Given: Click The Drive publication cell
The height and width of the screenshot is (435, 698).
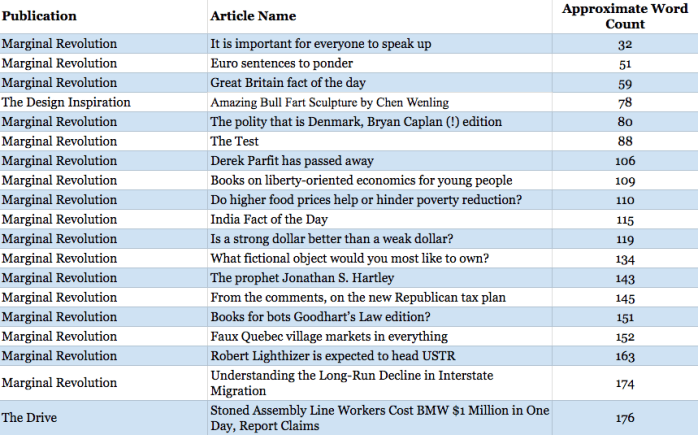Looking at the screenshot, I should tap(29, 418).
